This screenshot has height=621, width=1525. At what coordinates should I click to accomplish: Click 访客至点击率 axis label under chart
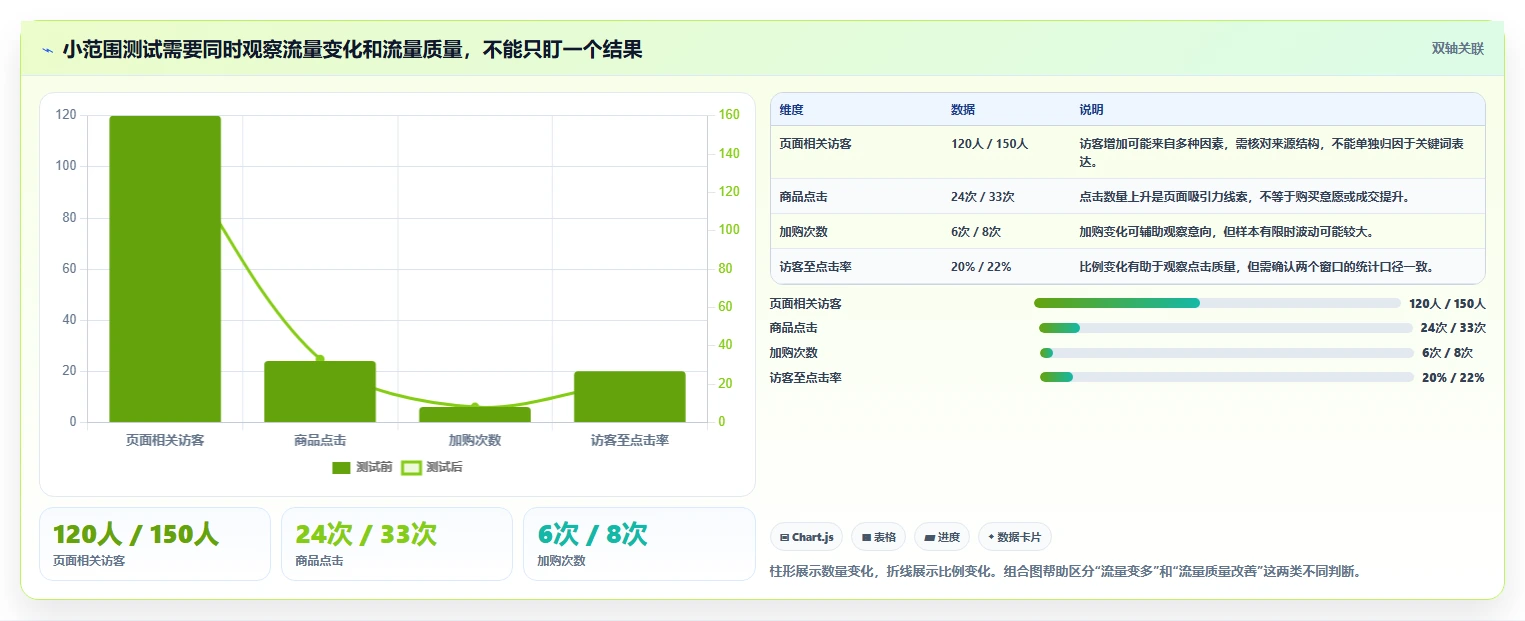click(630, 440)
